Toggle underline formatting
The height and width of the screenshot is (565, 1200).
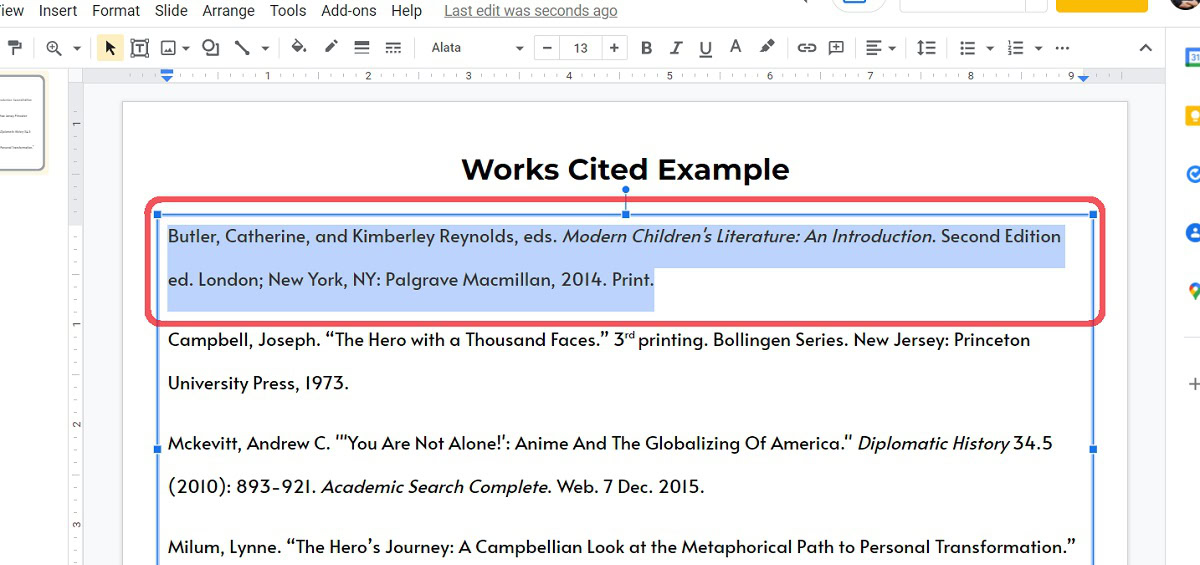[705, 48]
